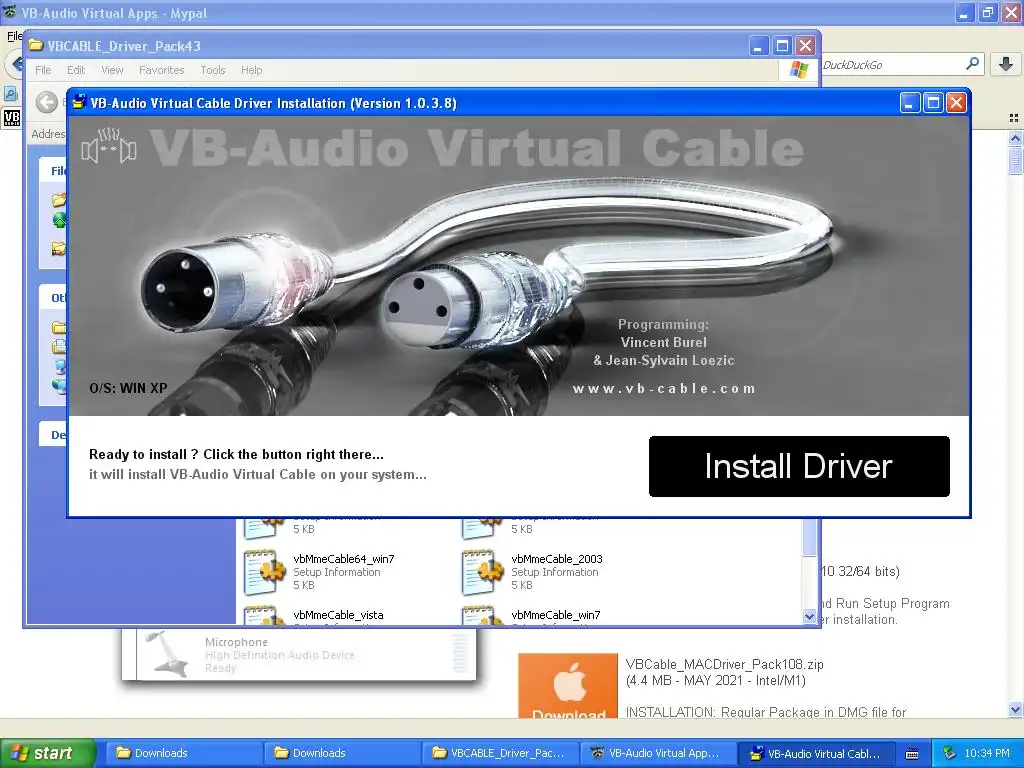This screenshot has height=768, width=1024.
Task: Open Favorites menu in Explorer window
Action: pyautogui.click(x=161, y=70)
